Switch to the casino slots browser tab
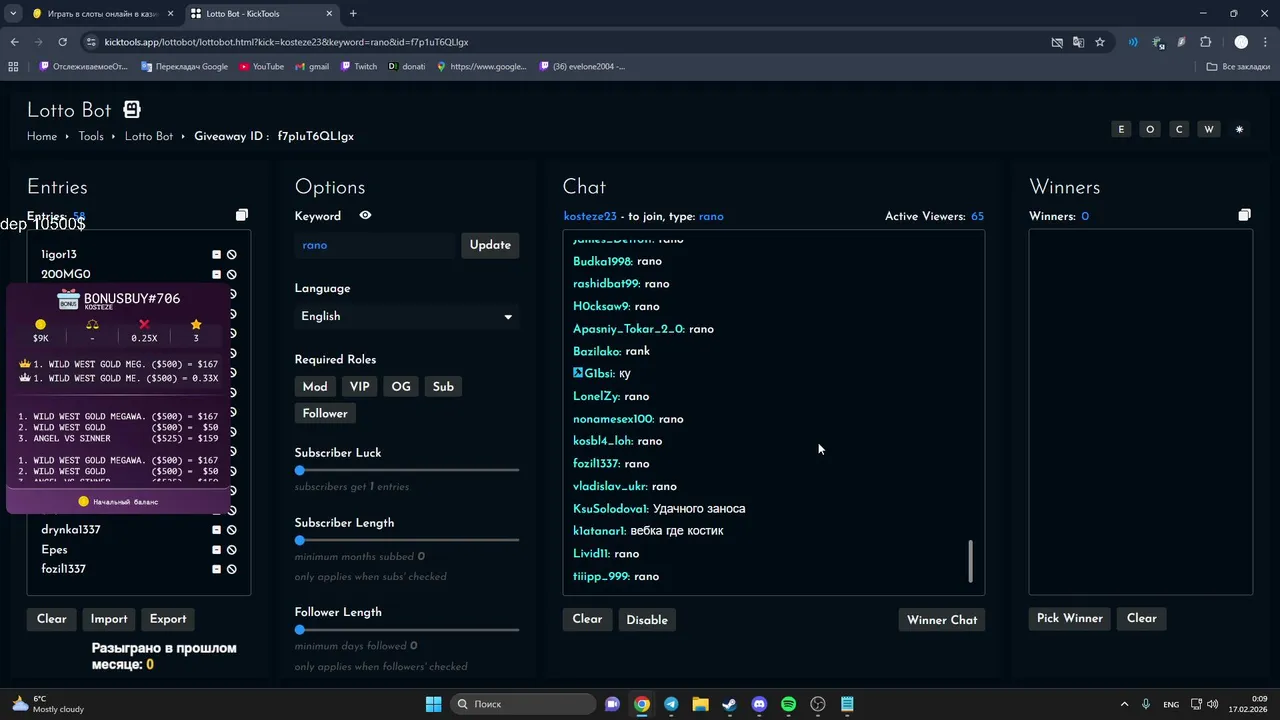Screen dimensions: 1280x720 [x=102, y=14]
